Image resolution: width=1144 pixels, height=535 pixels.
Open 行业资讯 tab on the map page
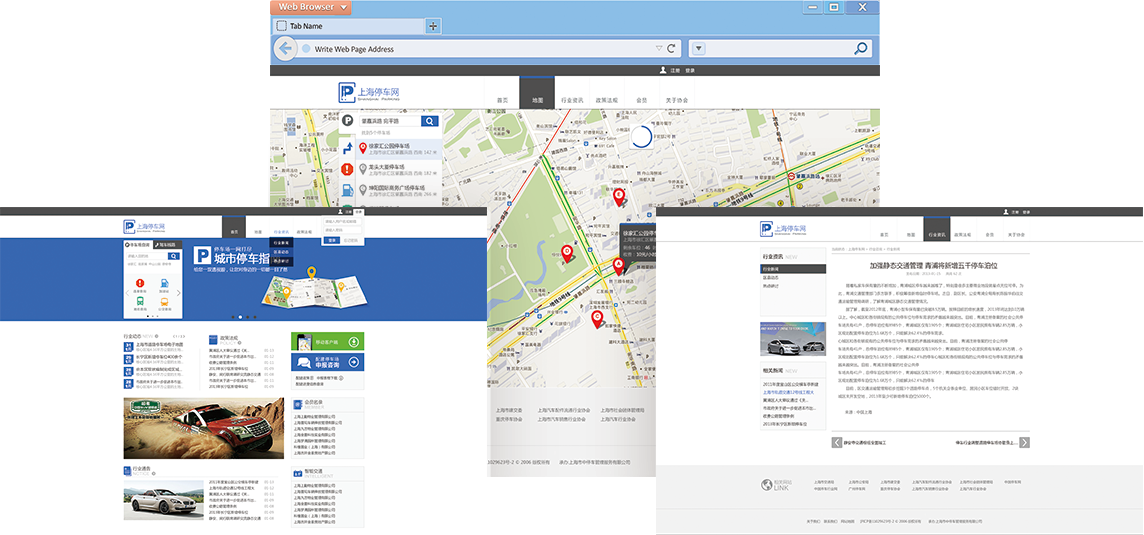[572, 100]
